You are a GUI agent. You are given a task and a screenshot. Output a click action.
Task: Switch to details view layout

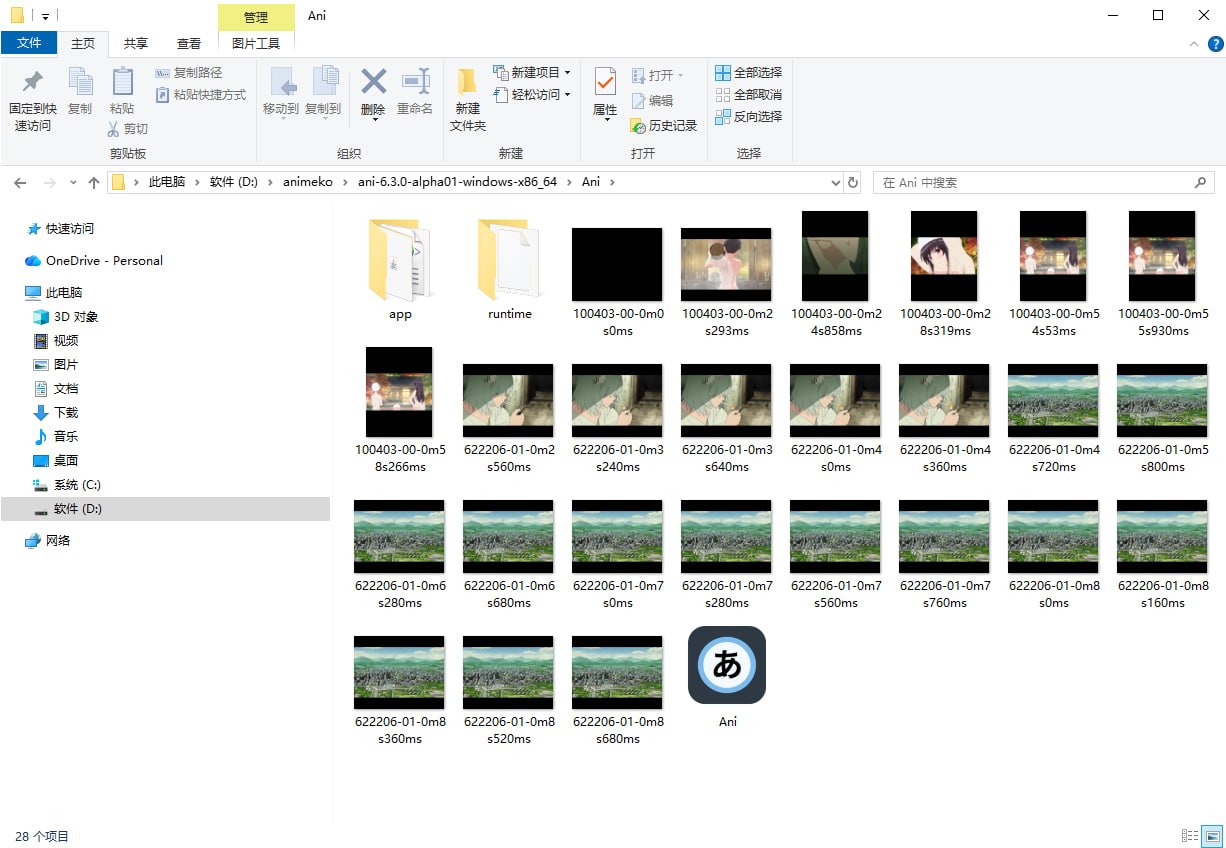[x=1190, y=836]
